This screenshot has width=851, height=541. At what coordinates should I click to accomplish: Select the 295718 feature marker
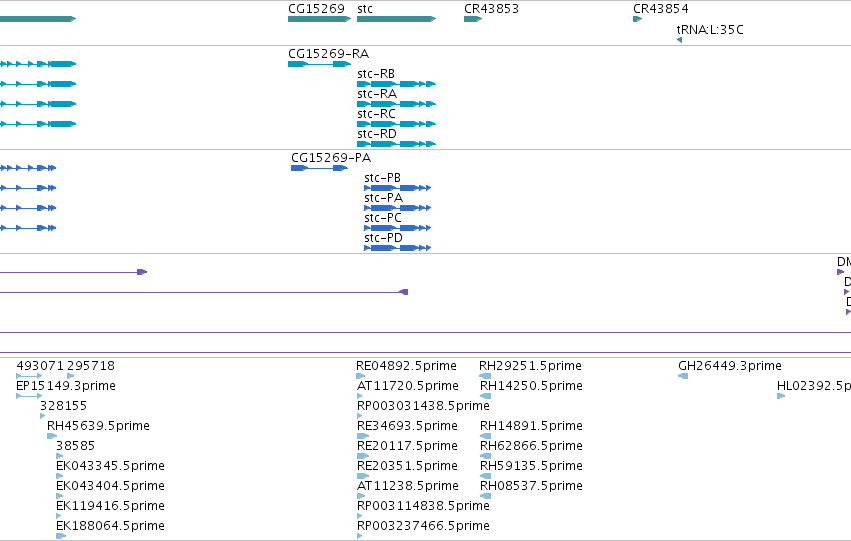(x=70, y=376)
